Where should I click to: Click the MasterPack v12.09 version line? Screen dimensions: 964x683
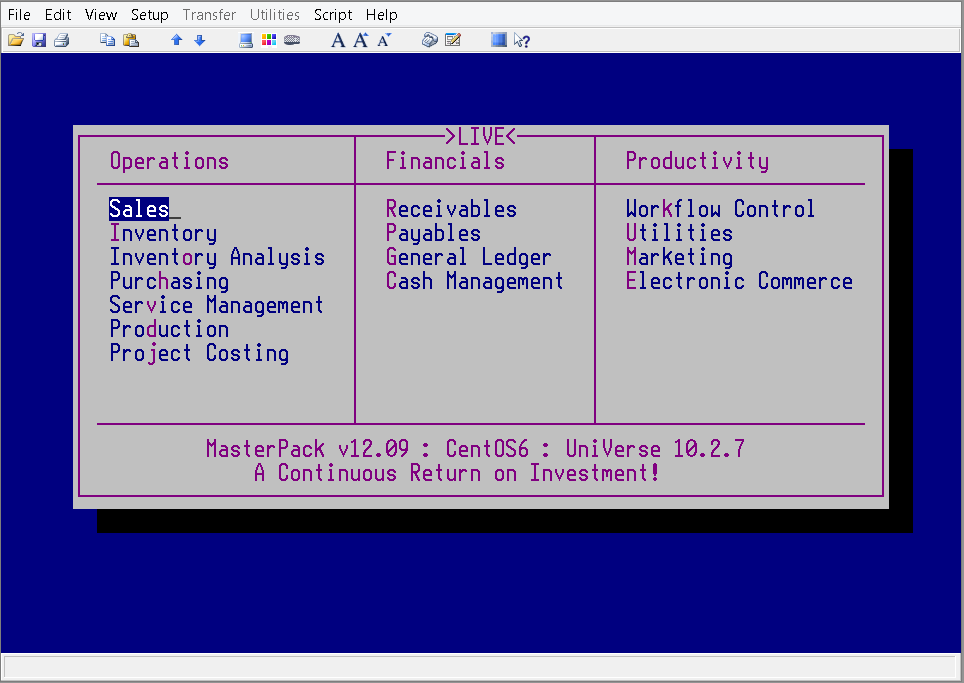pos(475,449)
